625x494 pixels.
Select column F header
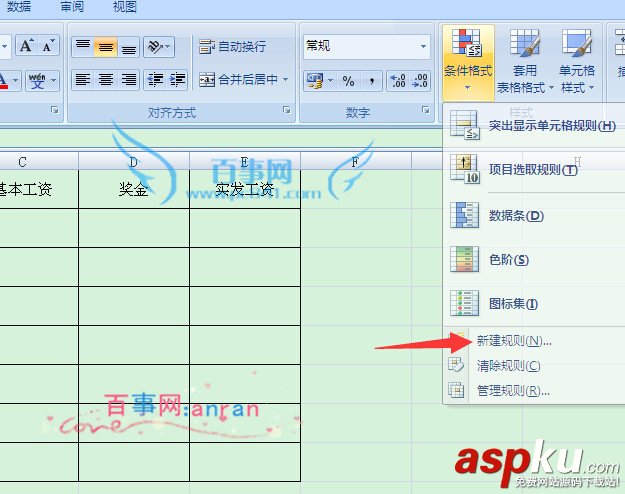[356, 162]
